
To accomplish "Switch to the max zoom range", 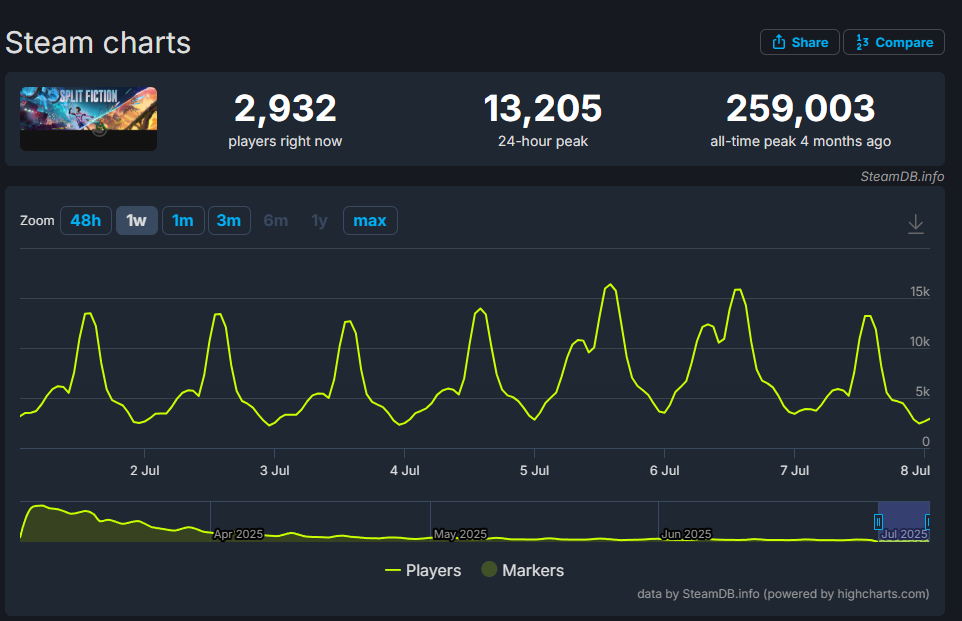I will pos(370,220).
